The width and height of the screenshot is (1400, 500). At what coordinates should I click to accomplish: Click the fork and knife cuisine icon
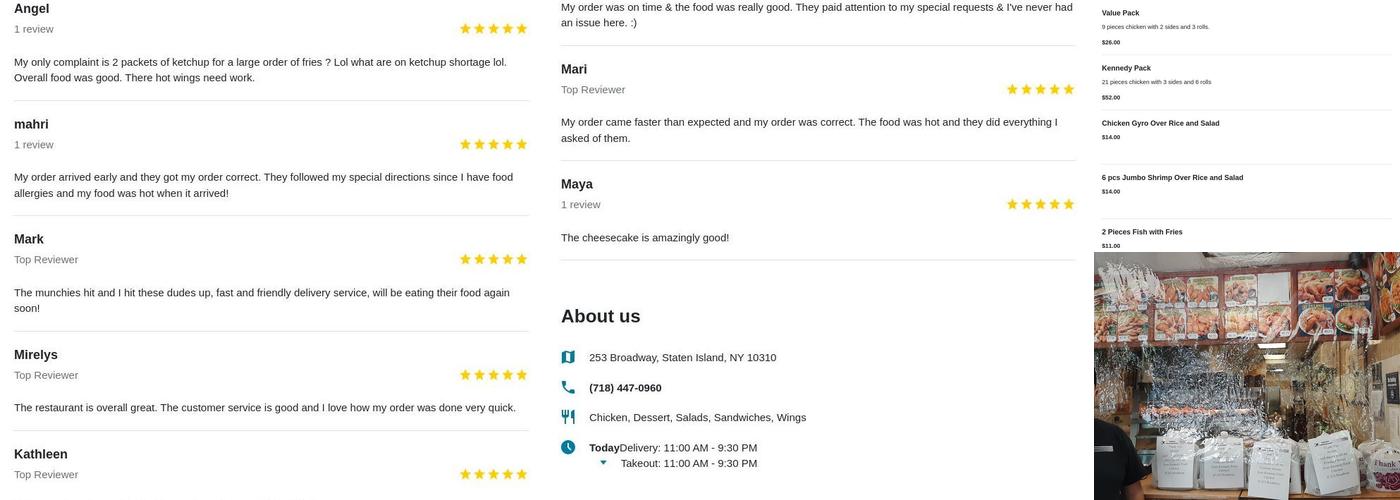568,417
